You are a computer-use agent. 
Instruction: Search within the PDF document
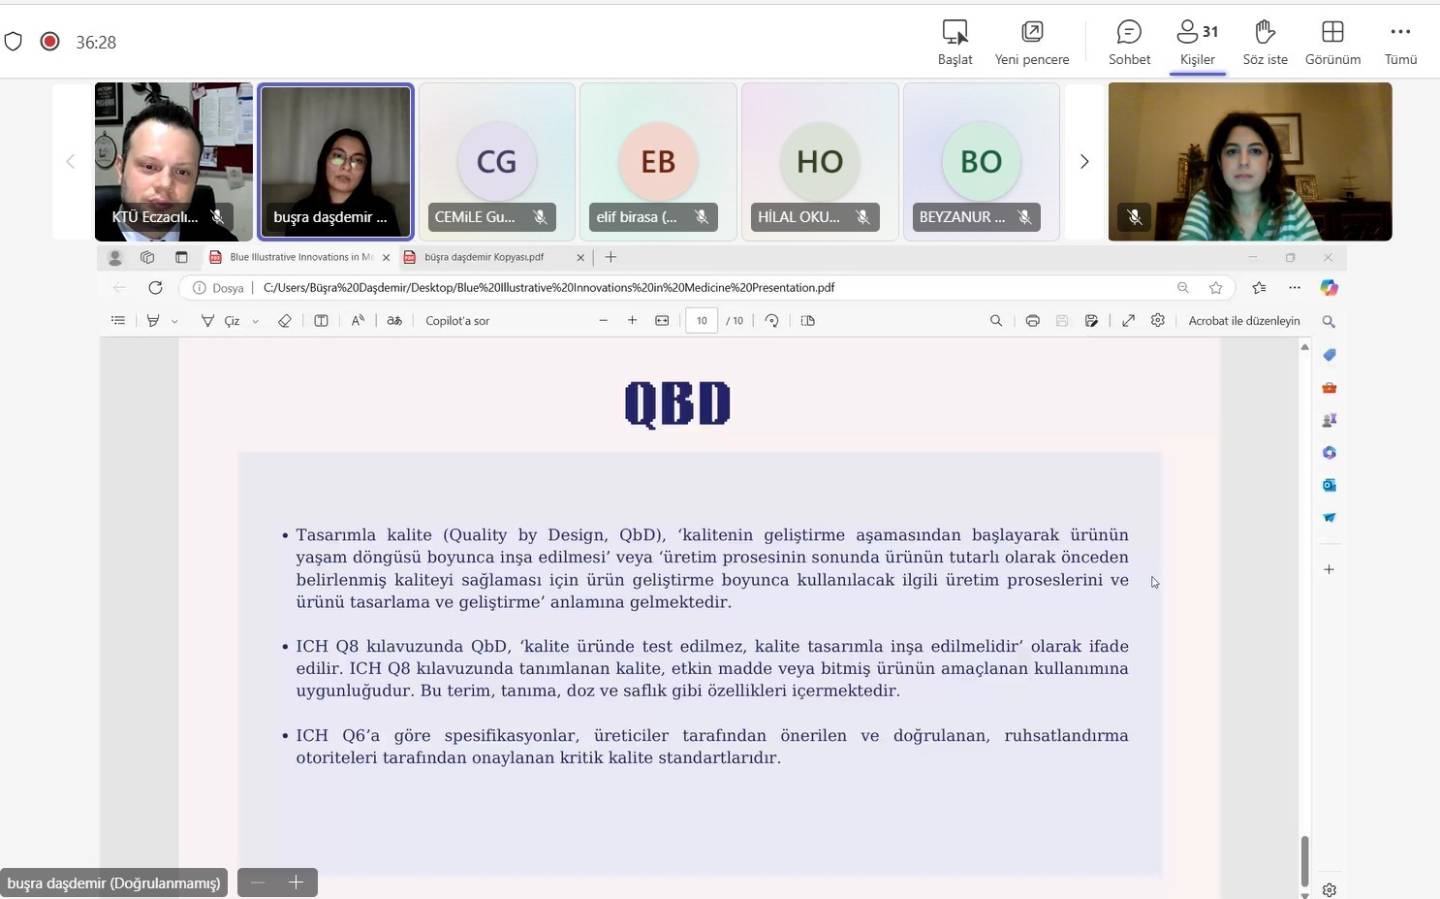pos(996,320)
